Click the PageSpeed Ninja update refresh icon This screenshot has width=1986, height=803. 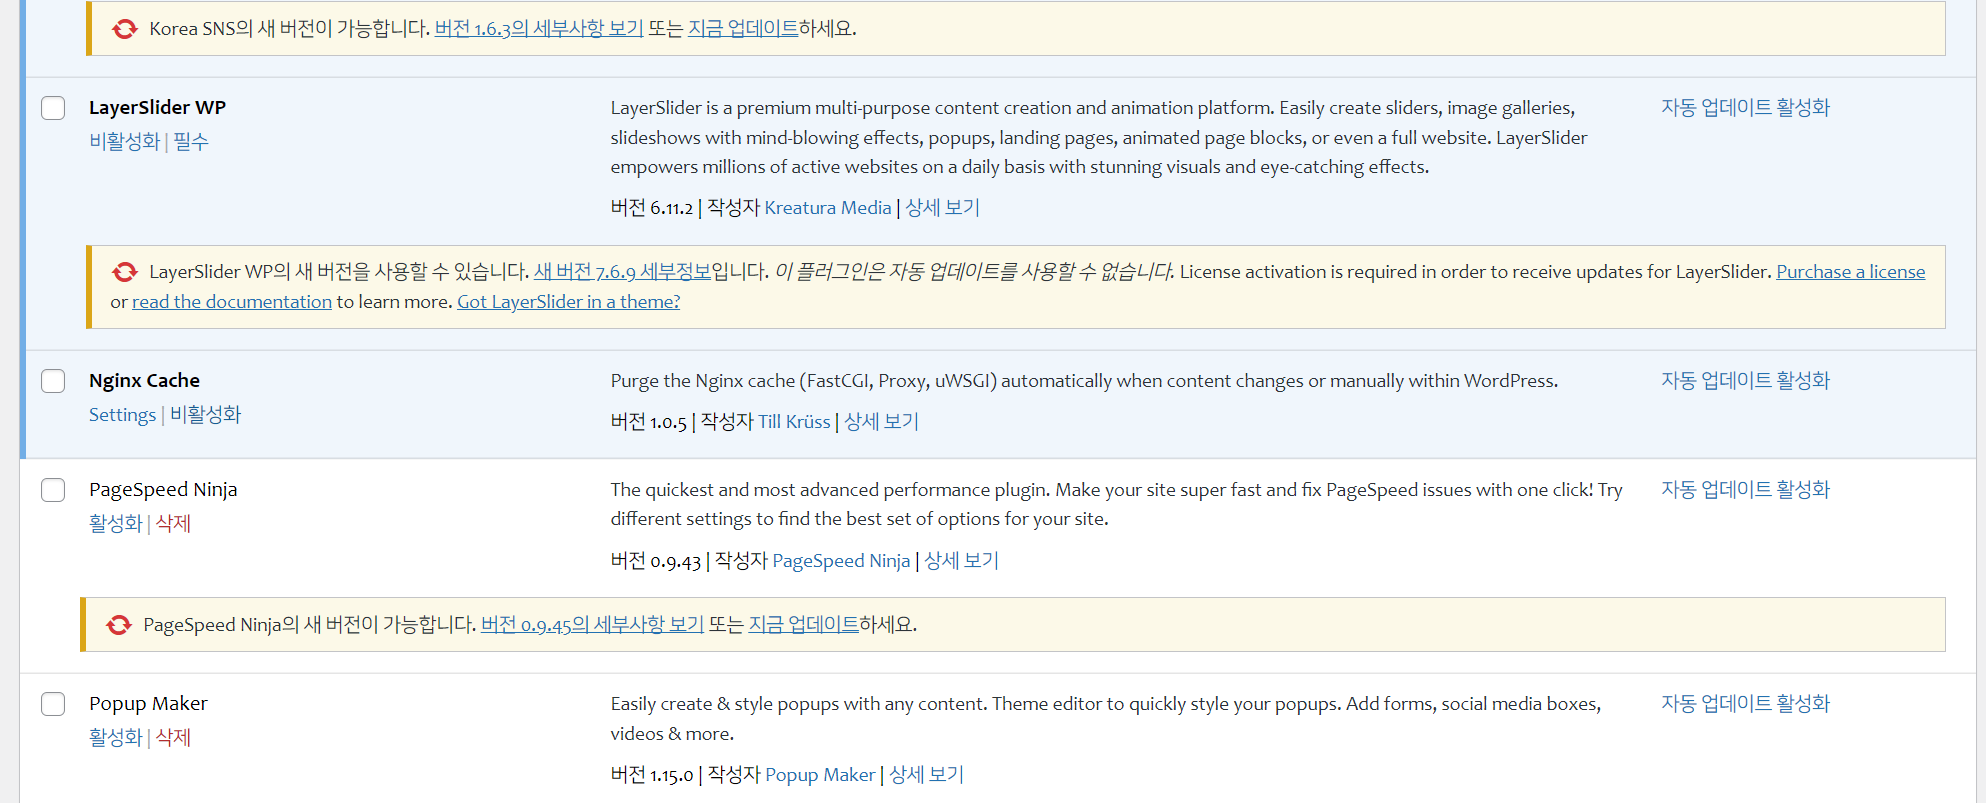119,625
